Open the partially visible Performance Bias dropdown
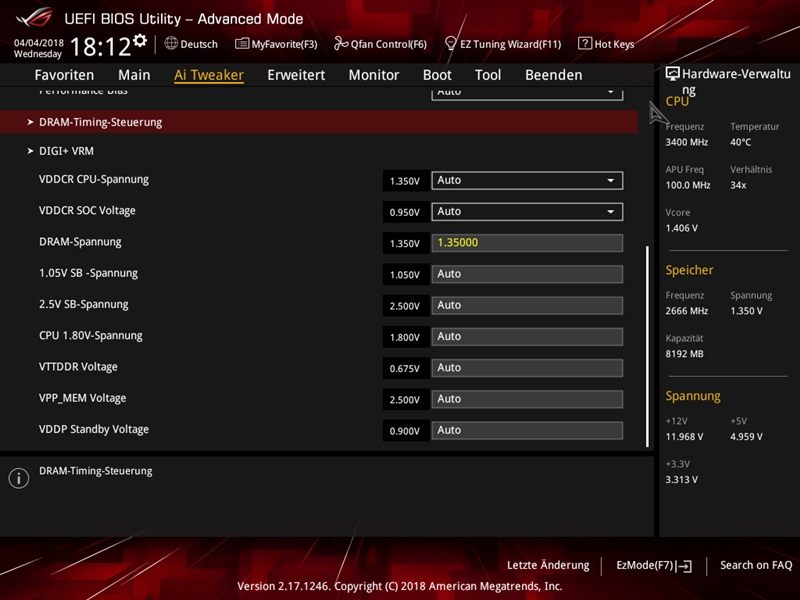The width and height of the screenshot is (800, 600). (527, 94)
